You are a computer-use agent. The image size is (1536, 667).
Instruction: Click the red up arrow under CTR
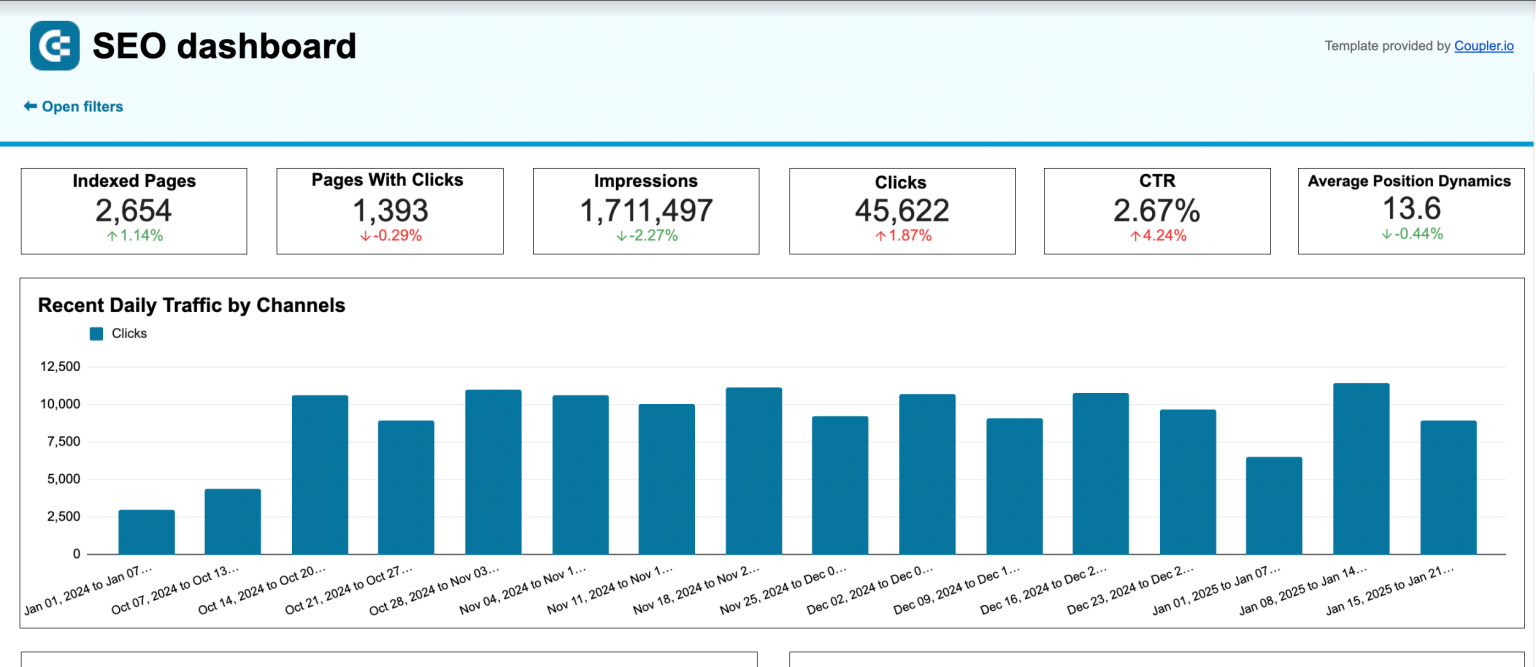click(x=1135, y=235)
